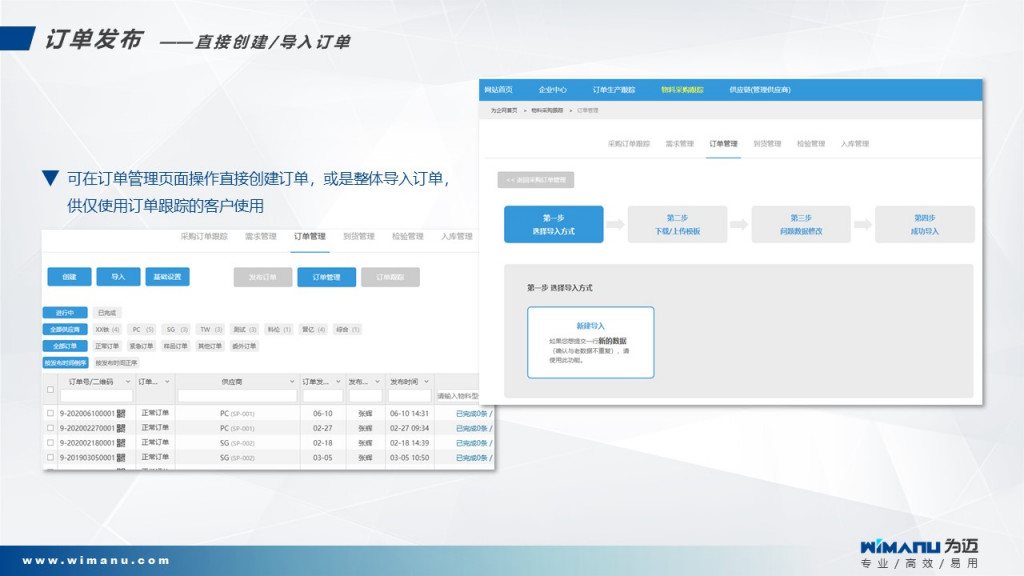Image resolution: width=1024 pixels, height=576 pixels.
Task: Click QR code icon for order 9-202002270001
Action: (x=121, y=428)
